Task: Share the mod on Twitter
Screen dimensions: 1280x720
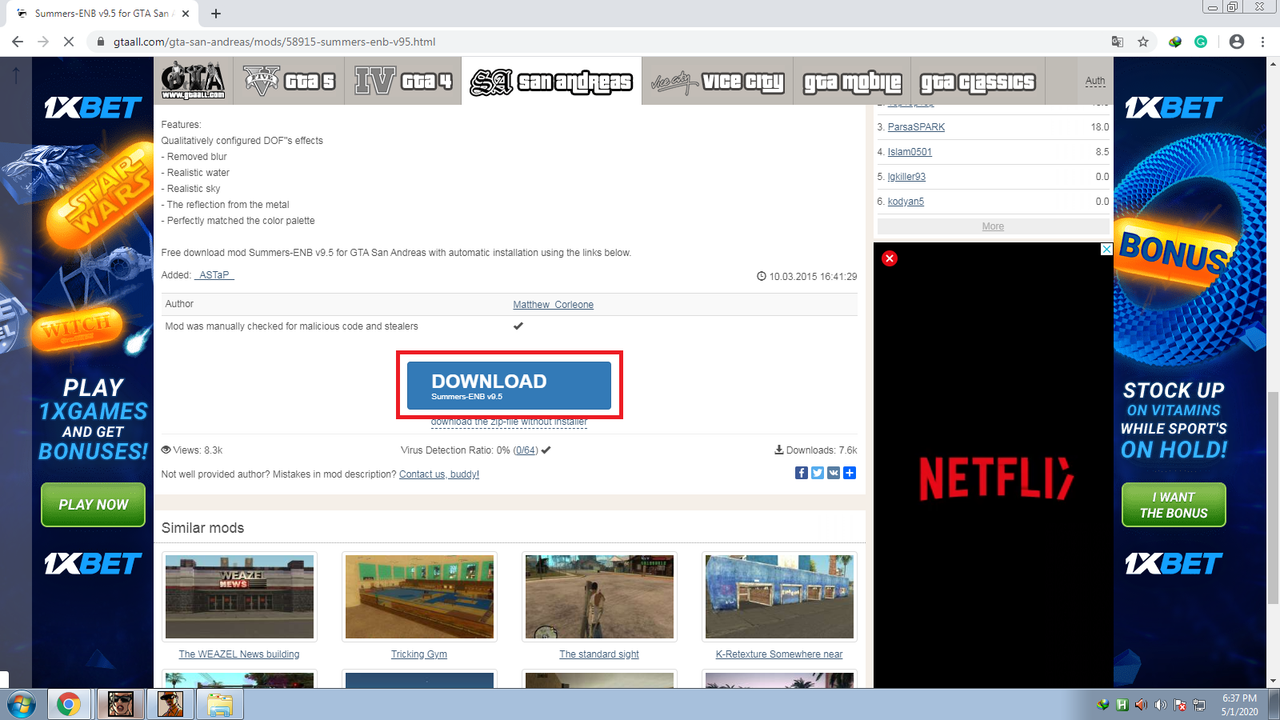Action: tap(817, 473)
